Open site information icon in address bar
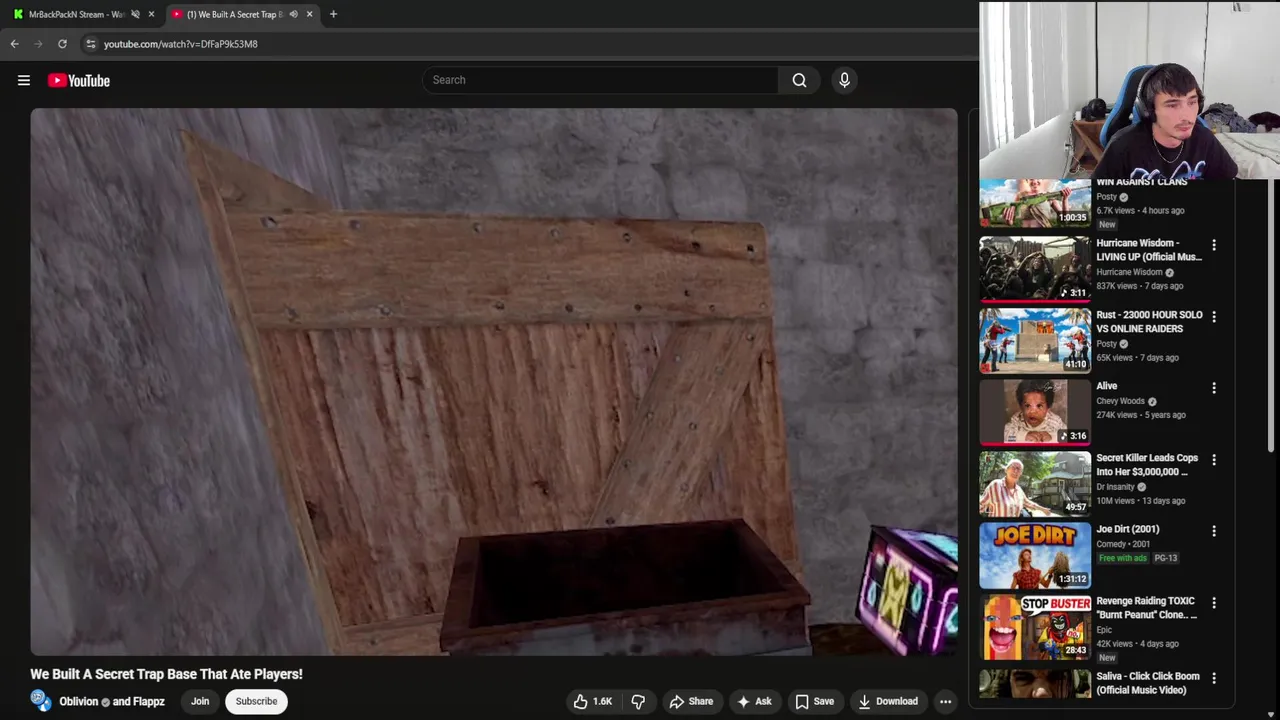 [90, 44]
